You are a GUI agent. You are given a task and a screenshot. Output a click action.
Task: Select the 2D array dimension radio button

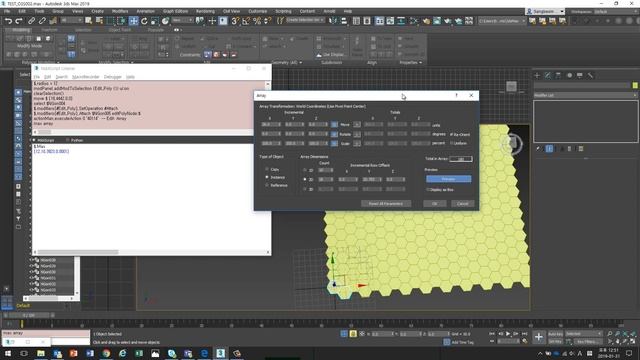point(304,179)
